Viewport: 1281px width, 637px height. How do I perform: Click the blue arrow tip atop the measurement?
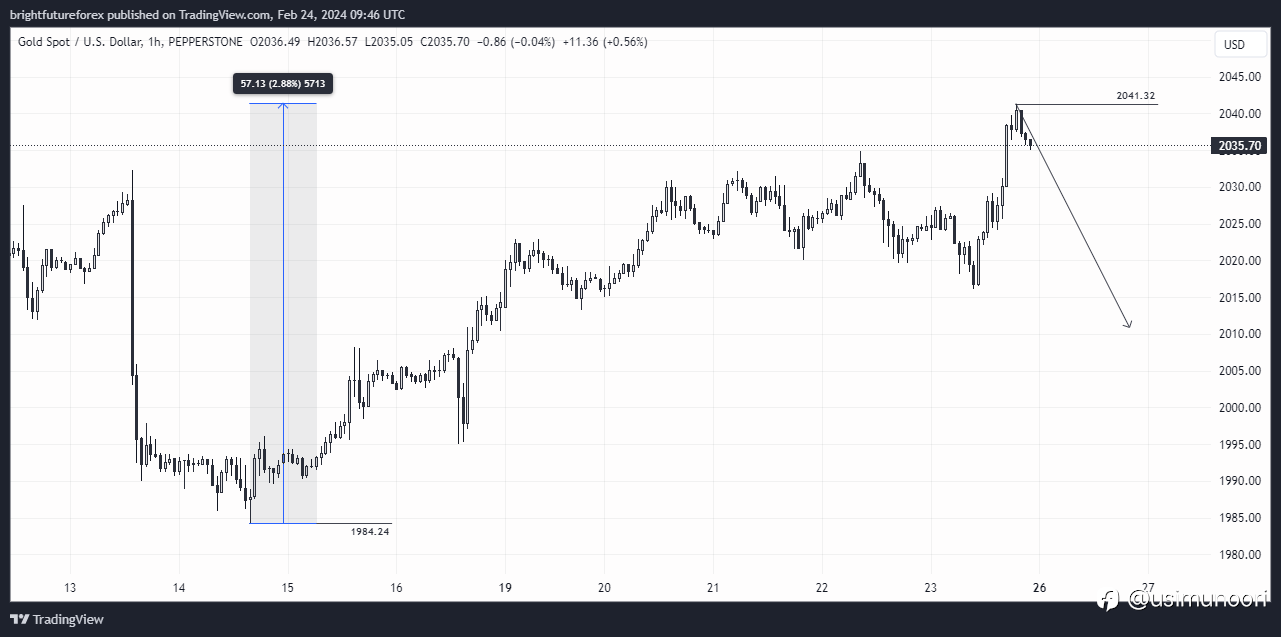click(283, 103)
